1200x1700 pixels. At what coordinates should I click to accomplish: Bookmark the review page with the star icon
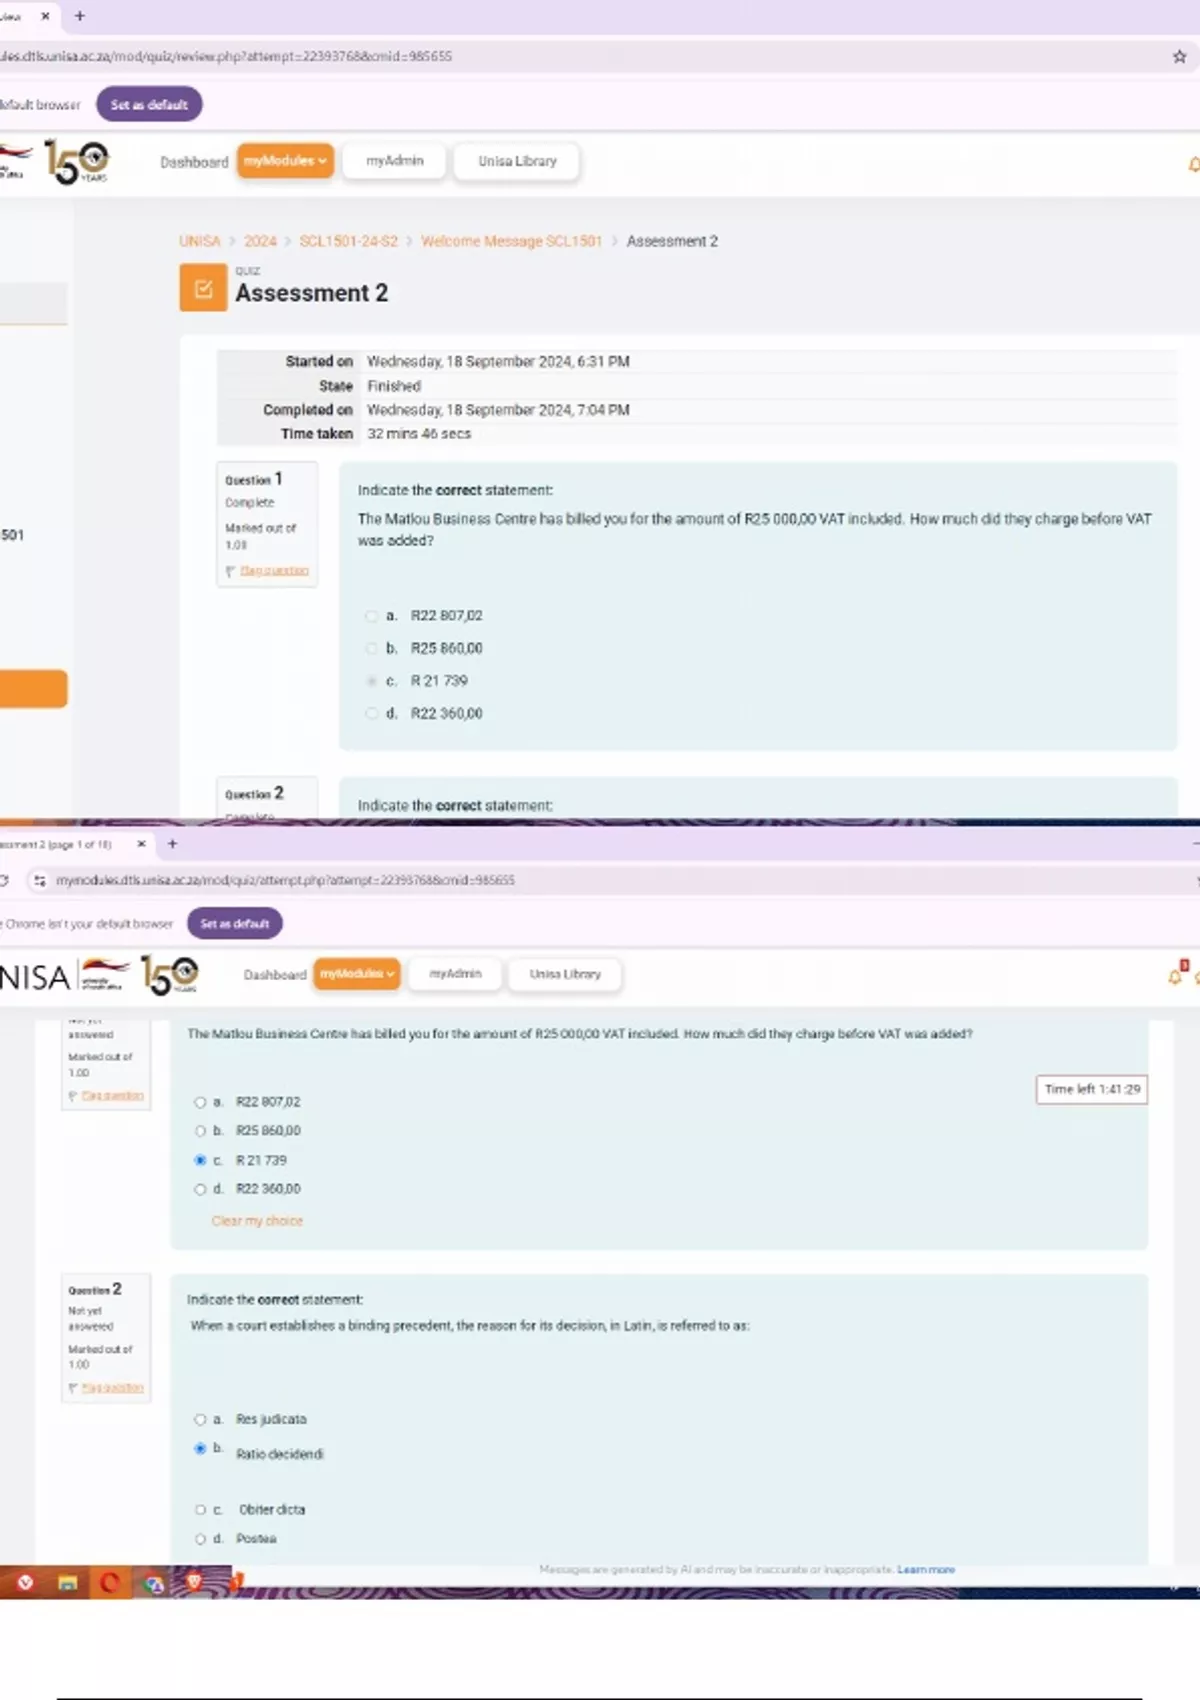coord(1179,57)
